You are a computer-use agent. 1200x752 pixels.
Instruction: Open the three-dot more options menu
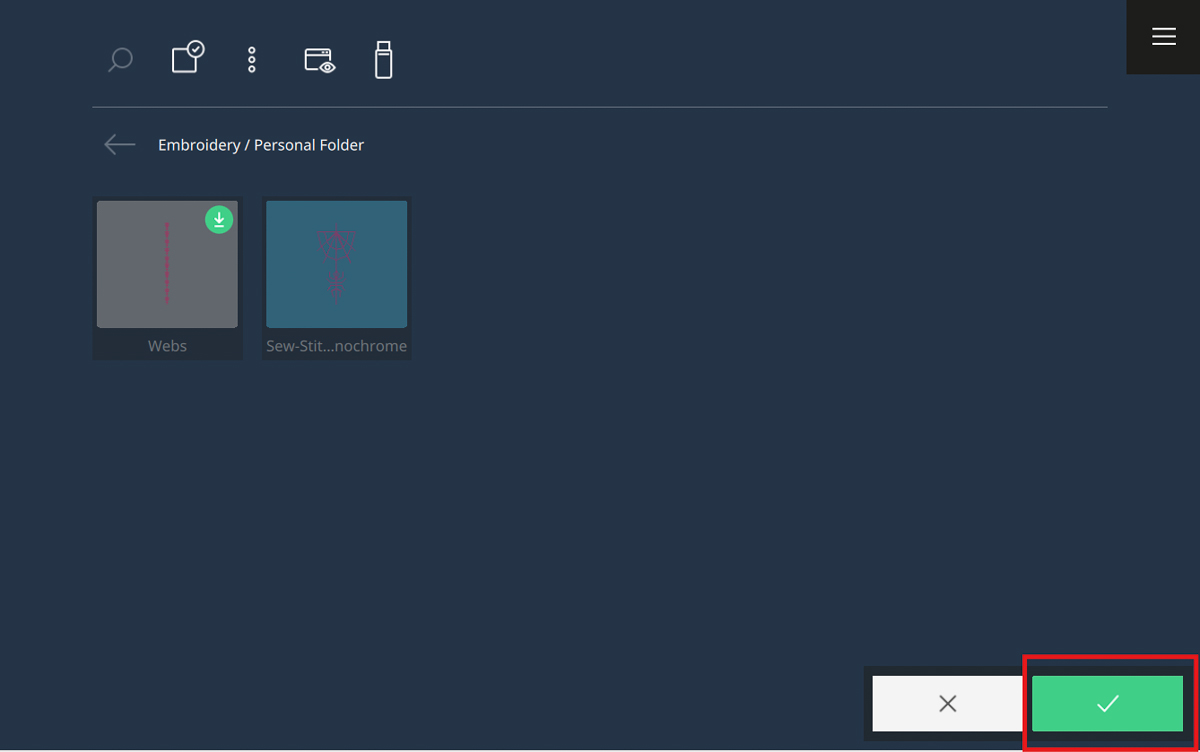click(252, 60)
